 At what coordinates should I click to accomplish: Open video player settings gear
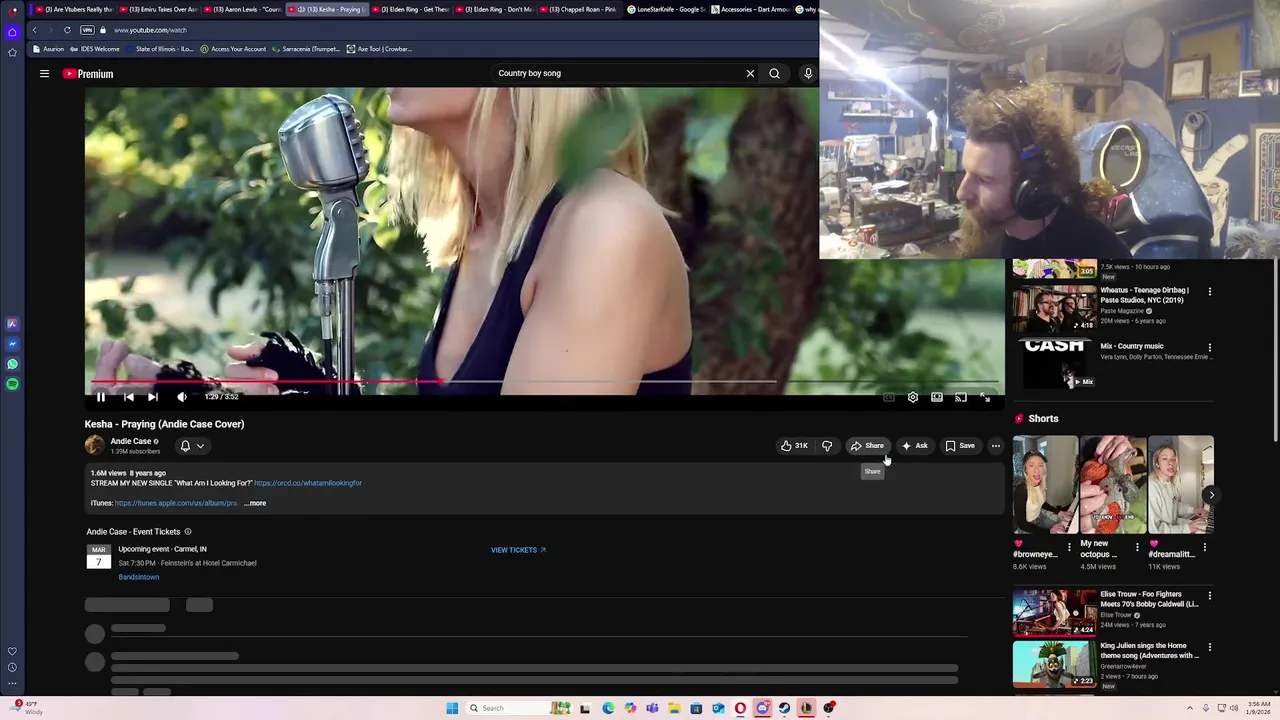click(913, 397)
